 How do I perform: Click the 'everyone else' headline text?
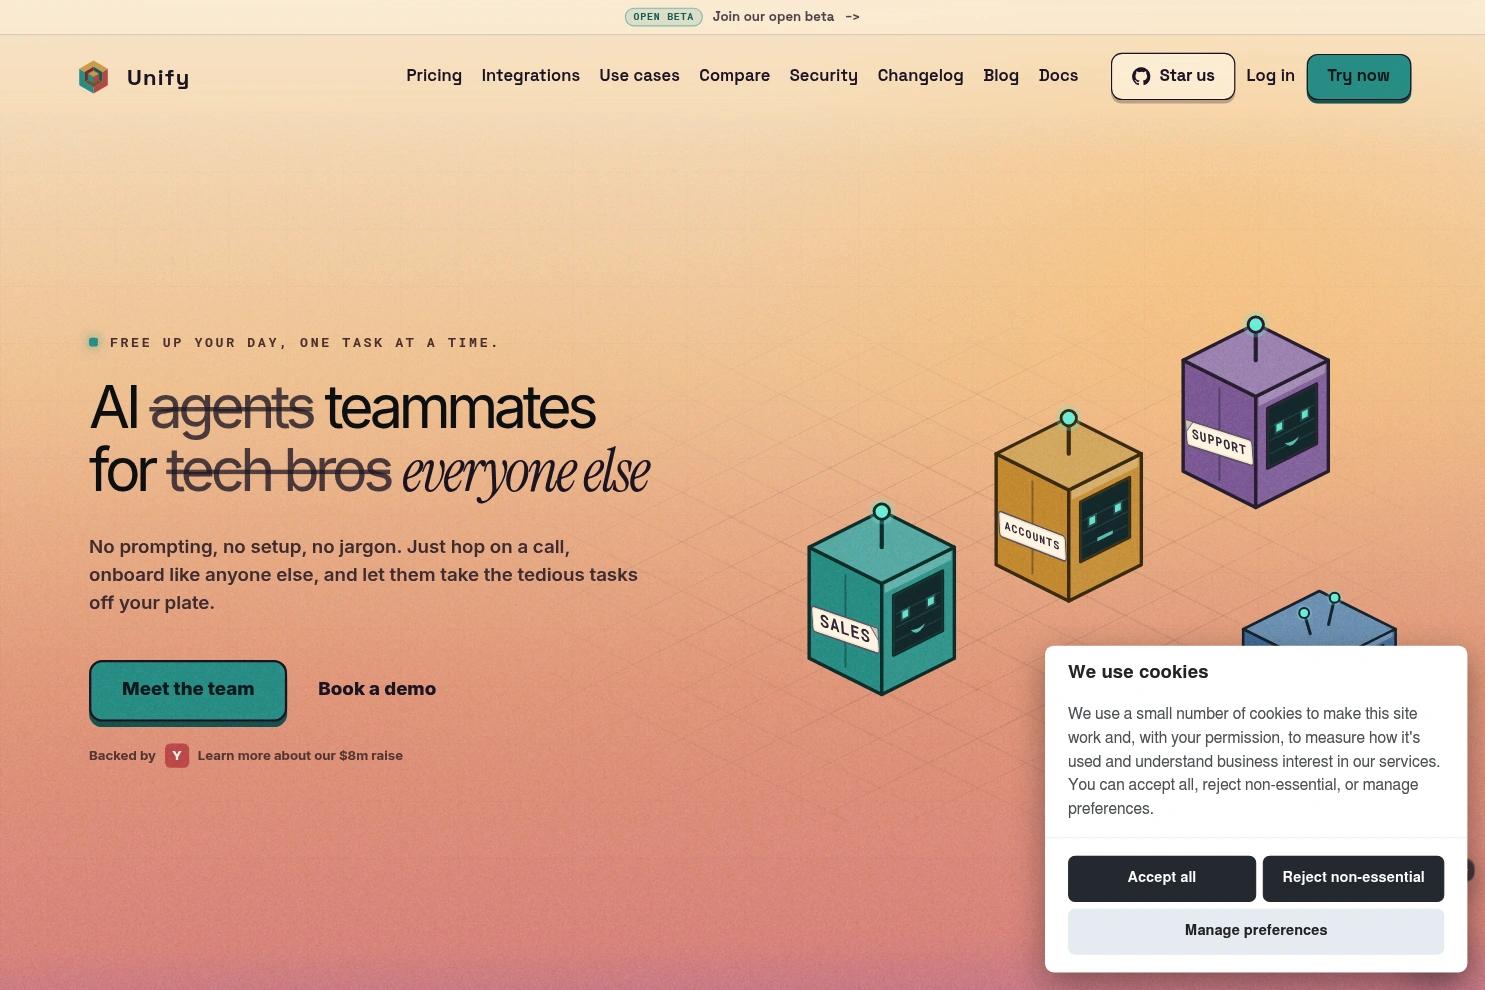click(x=526, y=472)
